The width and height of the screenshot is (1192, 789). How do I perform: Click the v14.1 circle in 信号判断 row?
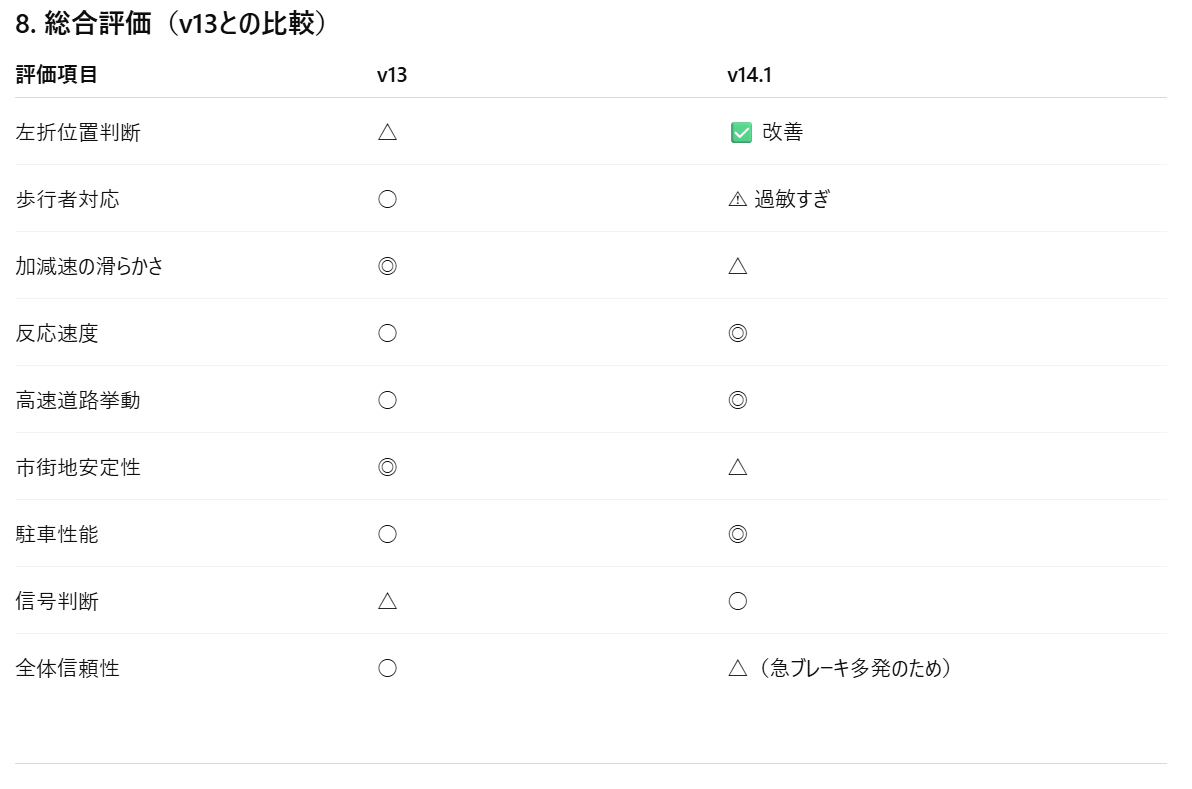point(738,602)
